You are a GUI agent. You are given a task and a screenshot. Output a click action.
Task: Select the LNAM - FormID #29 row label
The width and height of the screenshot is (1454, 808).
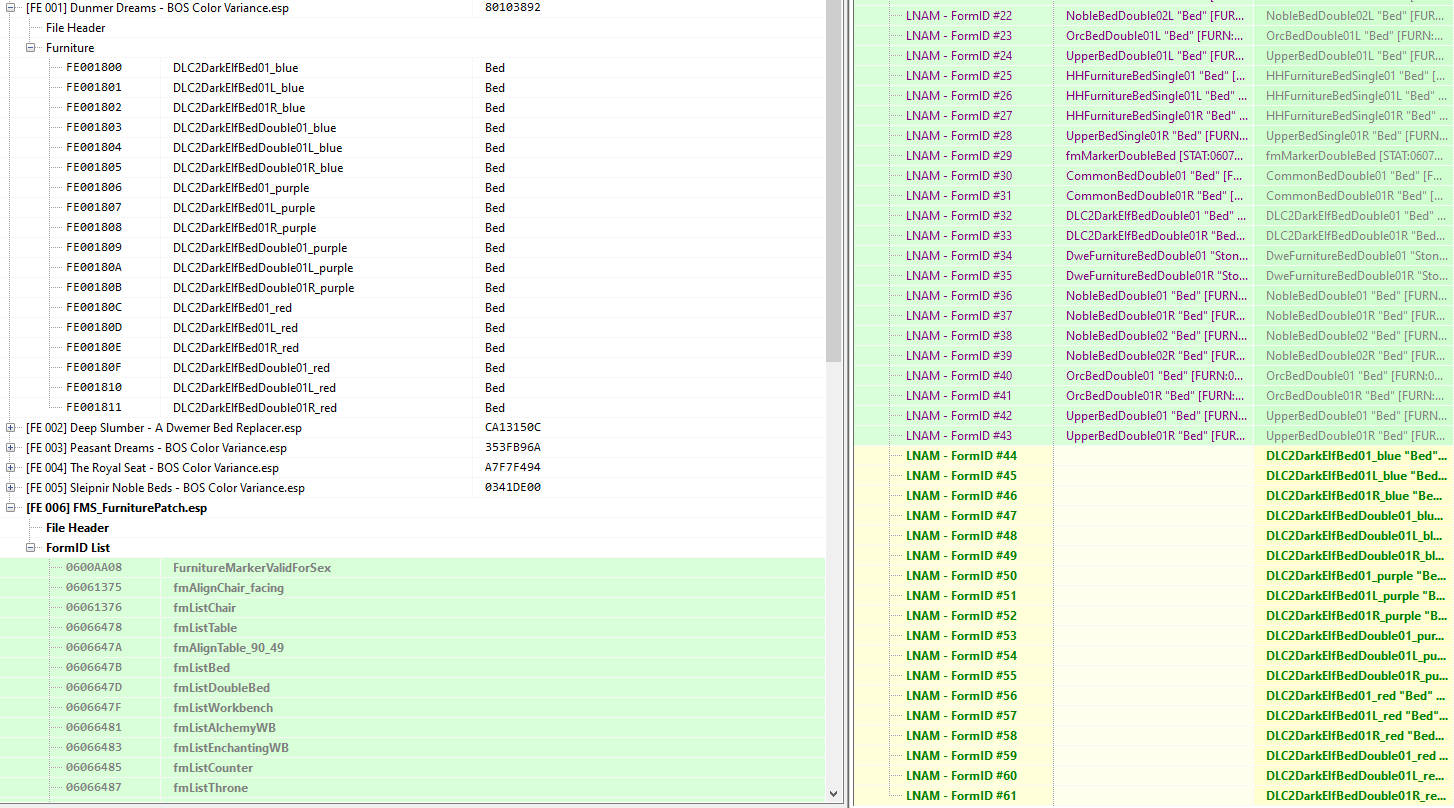(959, 156)
